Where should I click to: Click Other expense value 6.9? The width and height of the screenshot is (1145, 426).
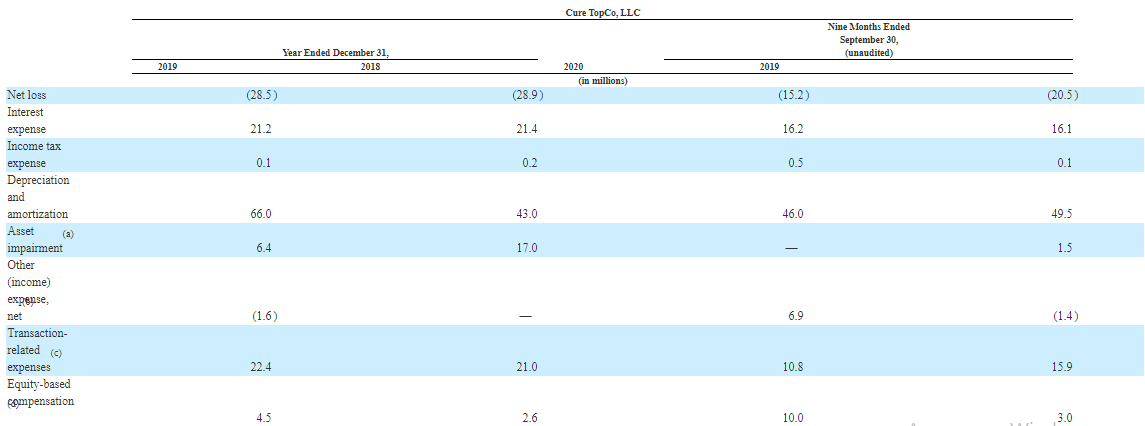(x=796, y=316)
